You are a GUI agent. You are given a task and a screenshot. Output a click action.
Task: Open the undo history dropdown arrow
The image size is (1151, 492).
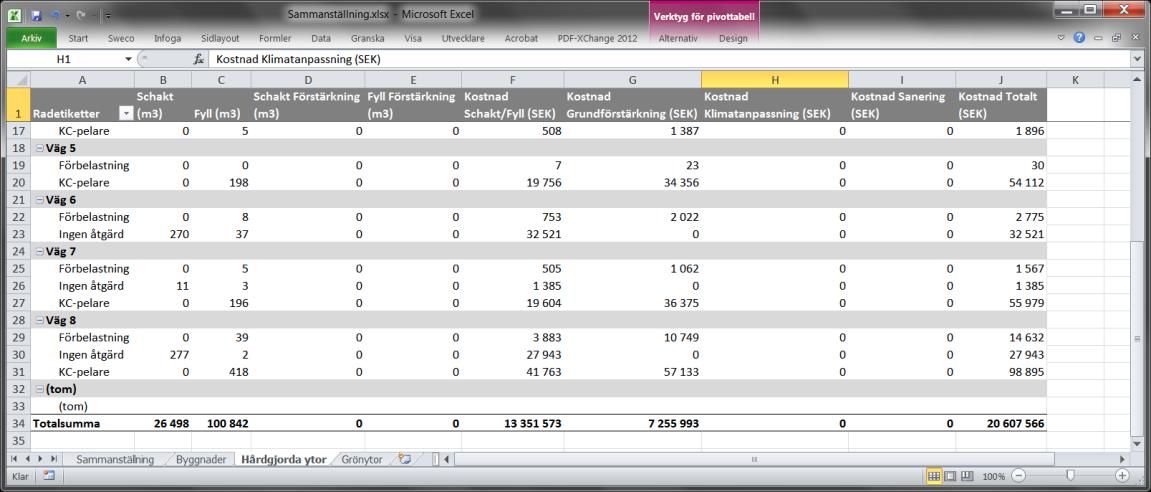pyautogui.click(x=67, y=15)
